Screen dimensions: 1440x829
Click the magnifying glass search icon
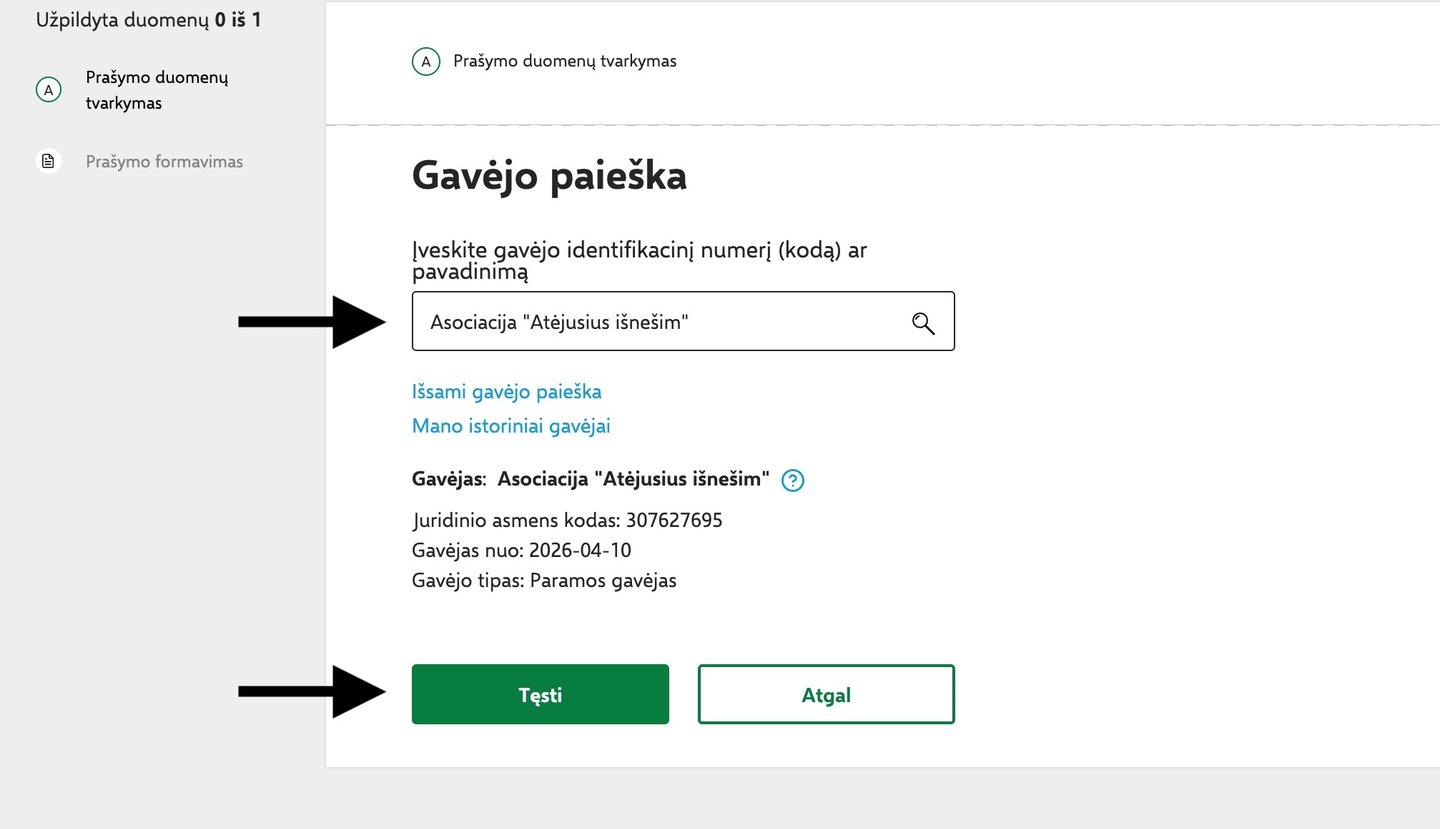pyautogui.click(x=923, y=322)
